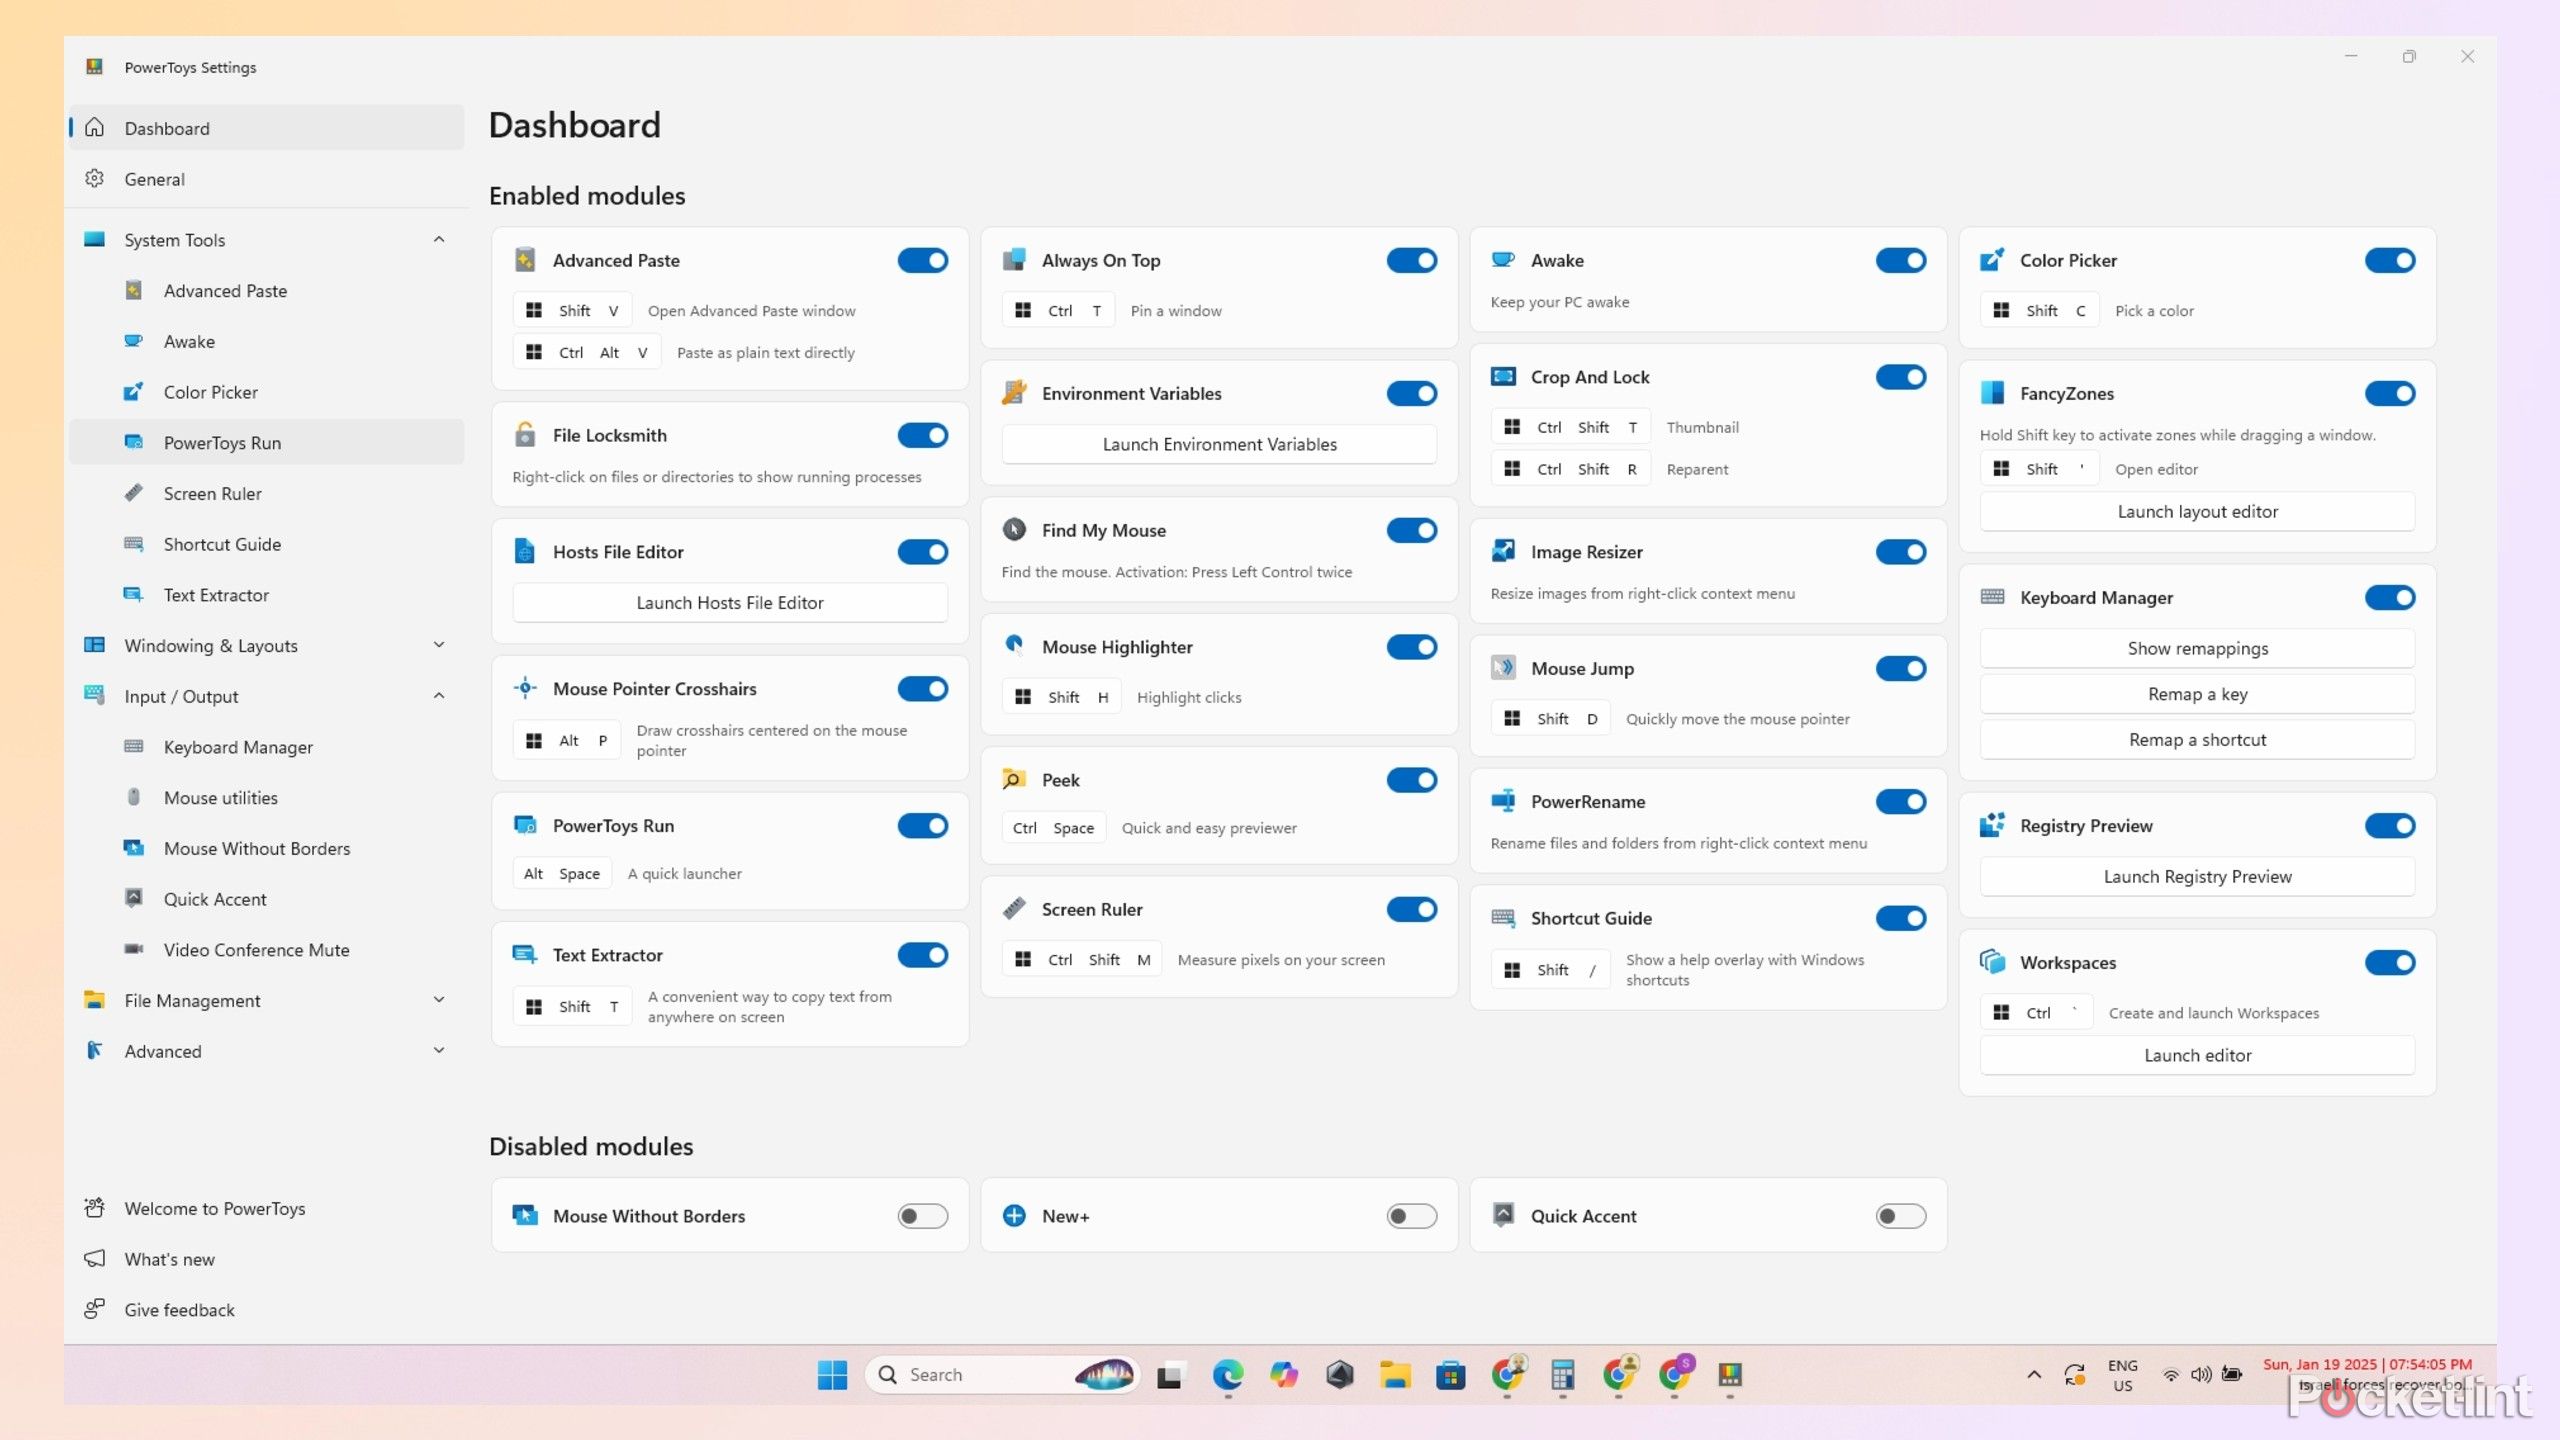Click the Keyboard Manager card icon
The image size is (2560, 1440).
click(x=1992, y=597)
